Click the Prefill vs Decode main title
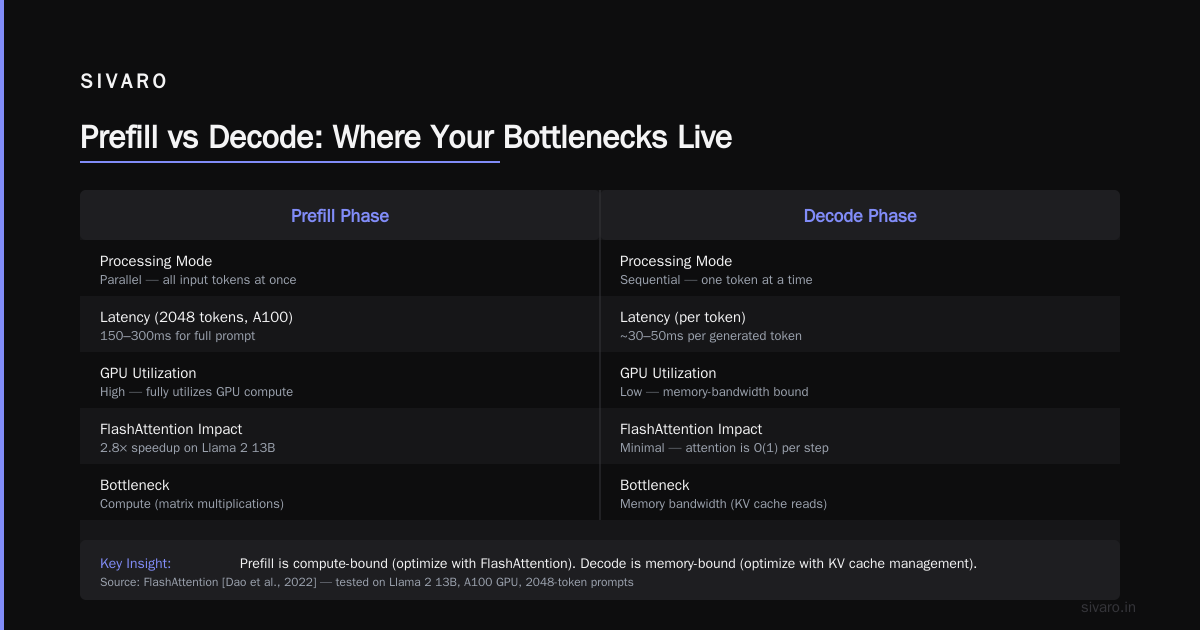This screenshot has width=1200, height=630. point(406,137)
